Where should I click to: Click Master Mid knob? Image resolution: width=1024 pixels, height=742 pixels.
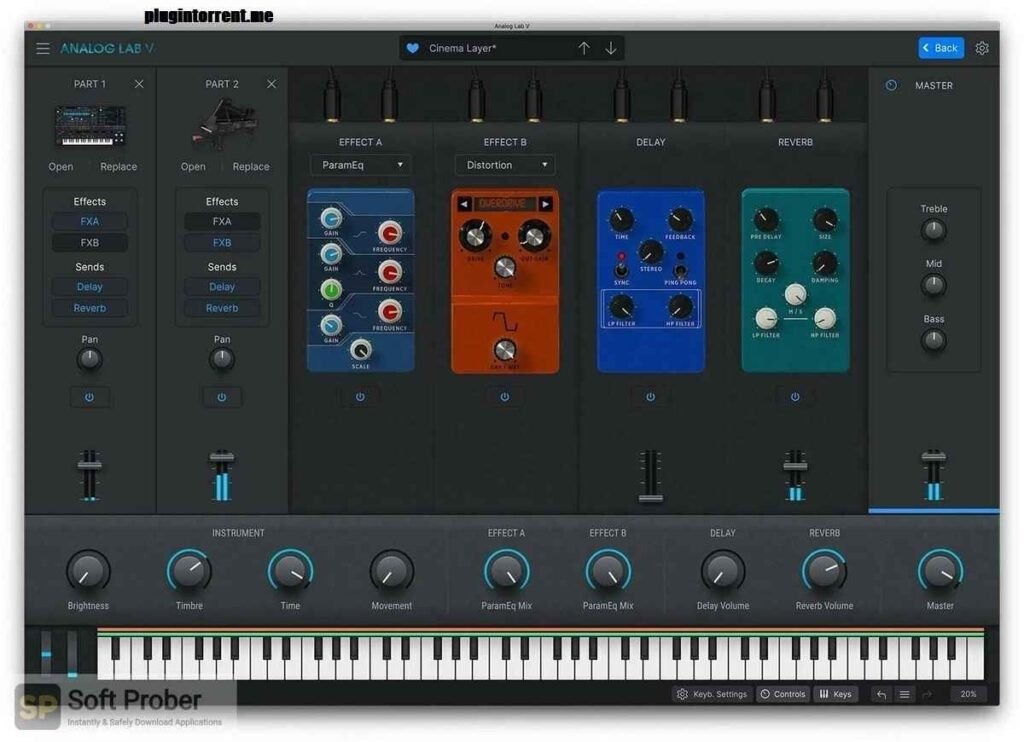pyautogui.click(x=933, y=285)
